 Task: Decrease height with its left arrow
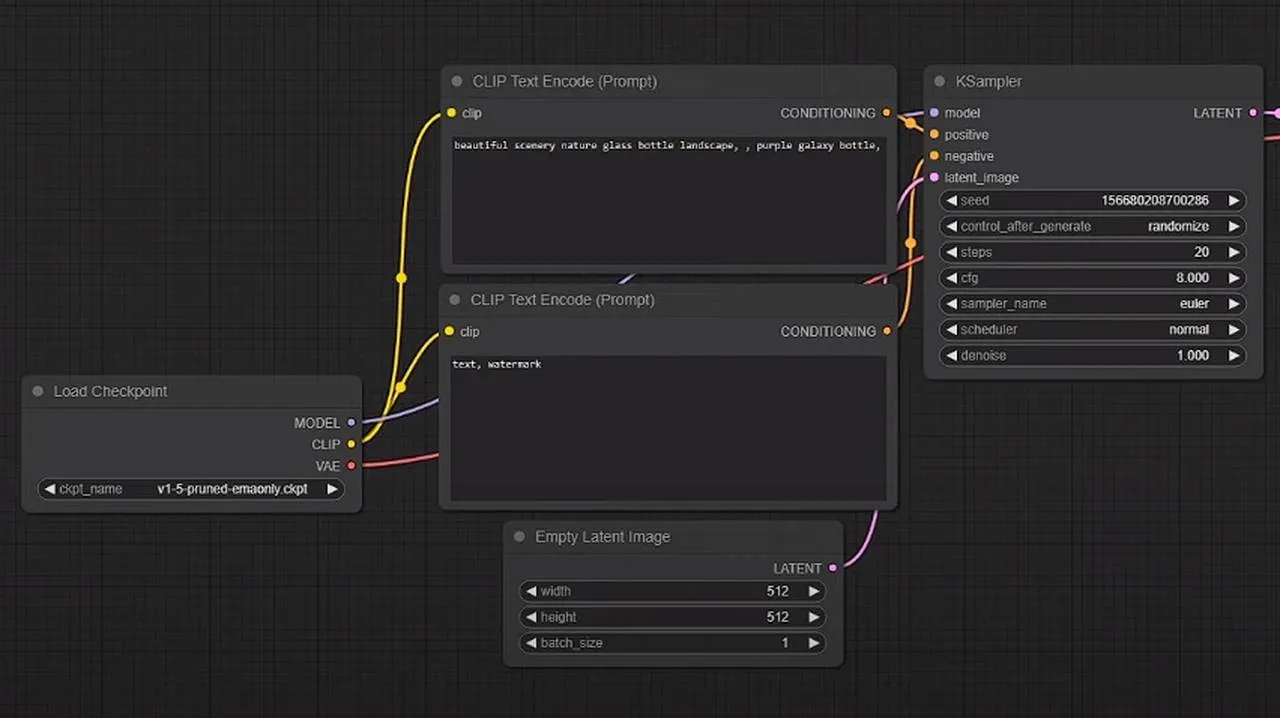coord(531,617)
